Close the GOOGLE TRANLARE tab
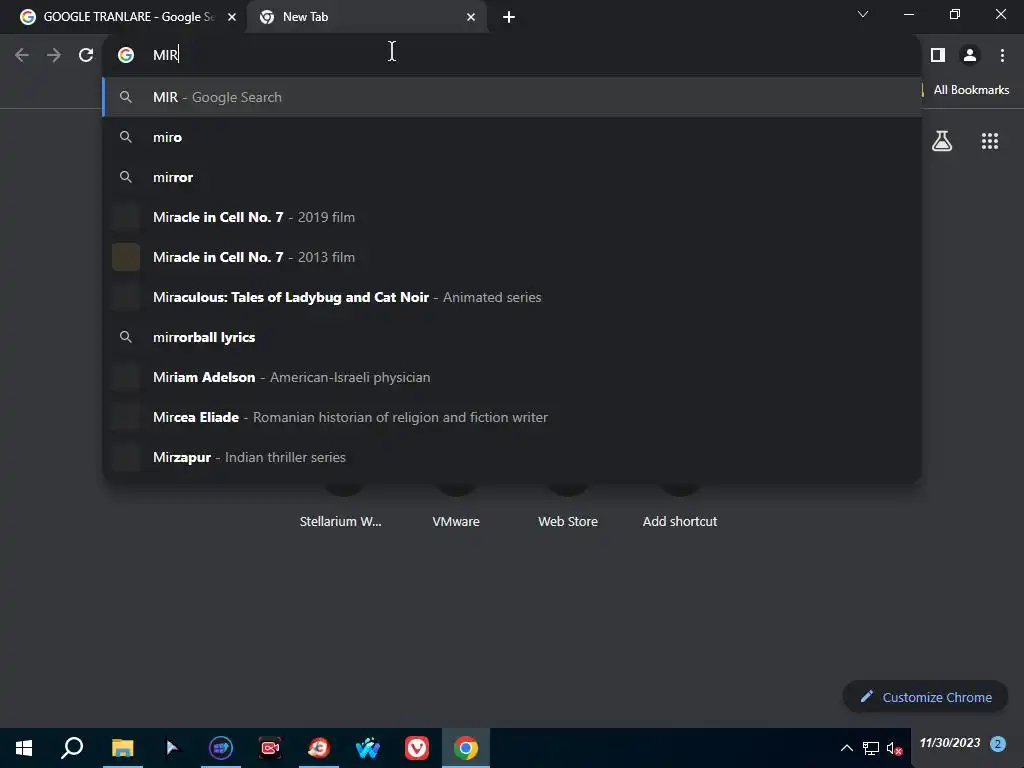Viewport: 1024px width, 768px height. [x=232, y=17]
